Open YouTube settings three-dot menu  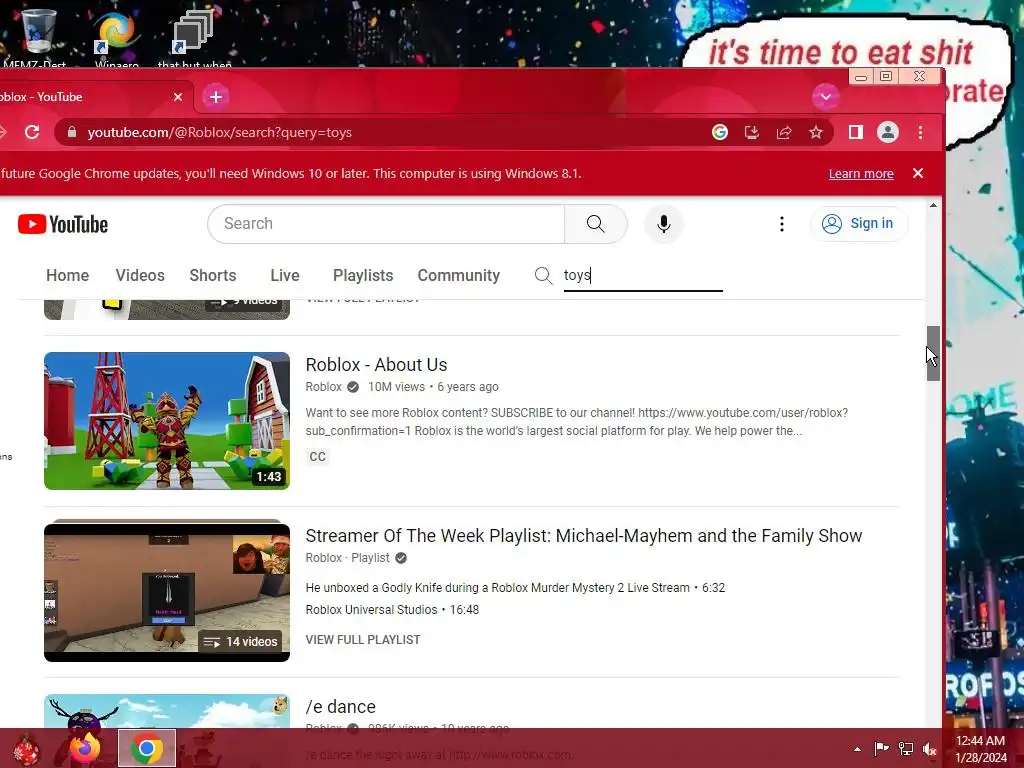click(782, 224)
